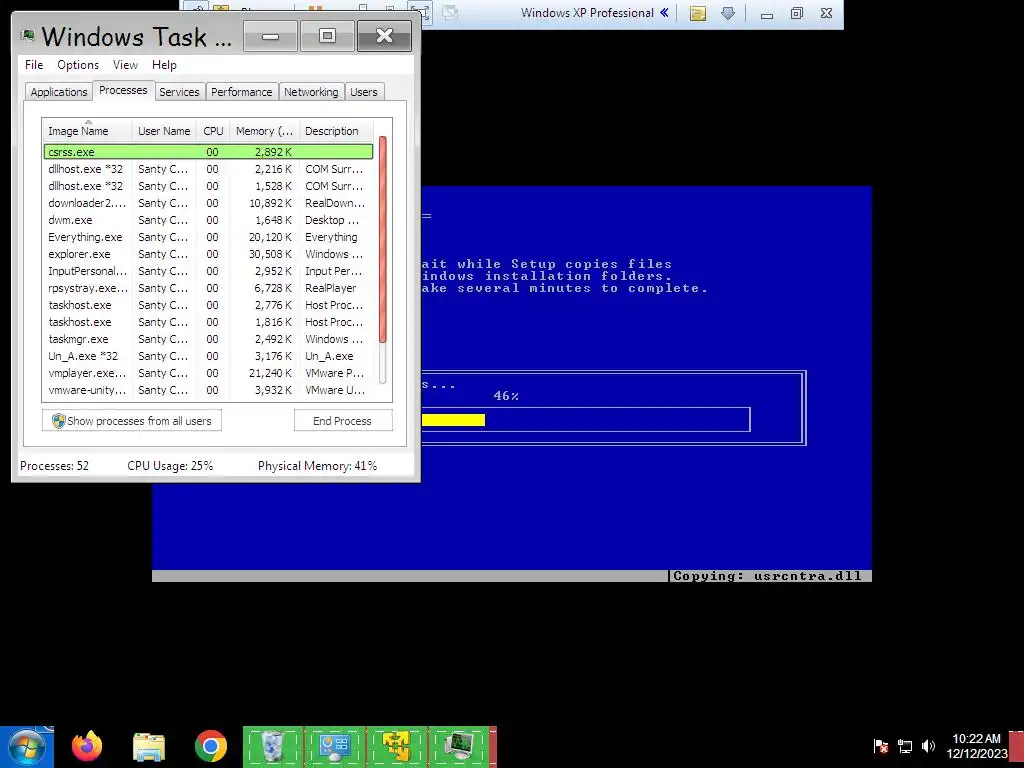
Task: Click the clock showing 10:22 AM
Action: (x=976, y=739)
